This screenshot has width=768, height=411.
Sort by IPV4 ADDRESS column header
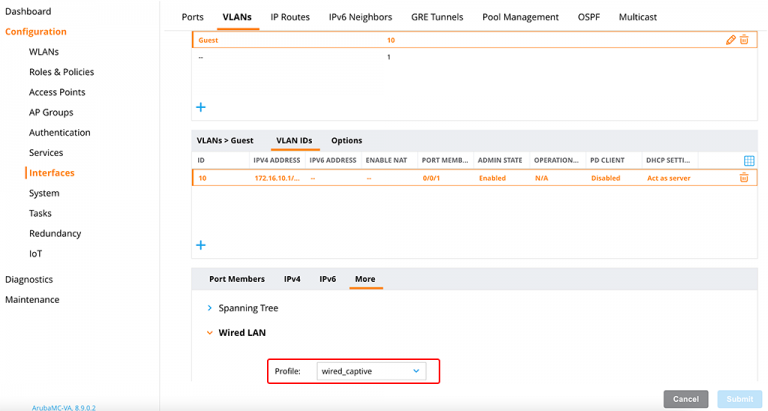[x=277, y=160]
